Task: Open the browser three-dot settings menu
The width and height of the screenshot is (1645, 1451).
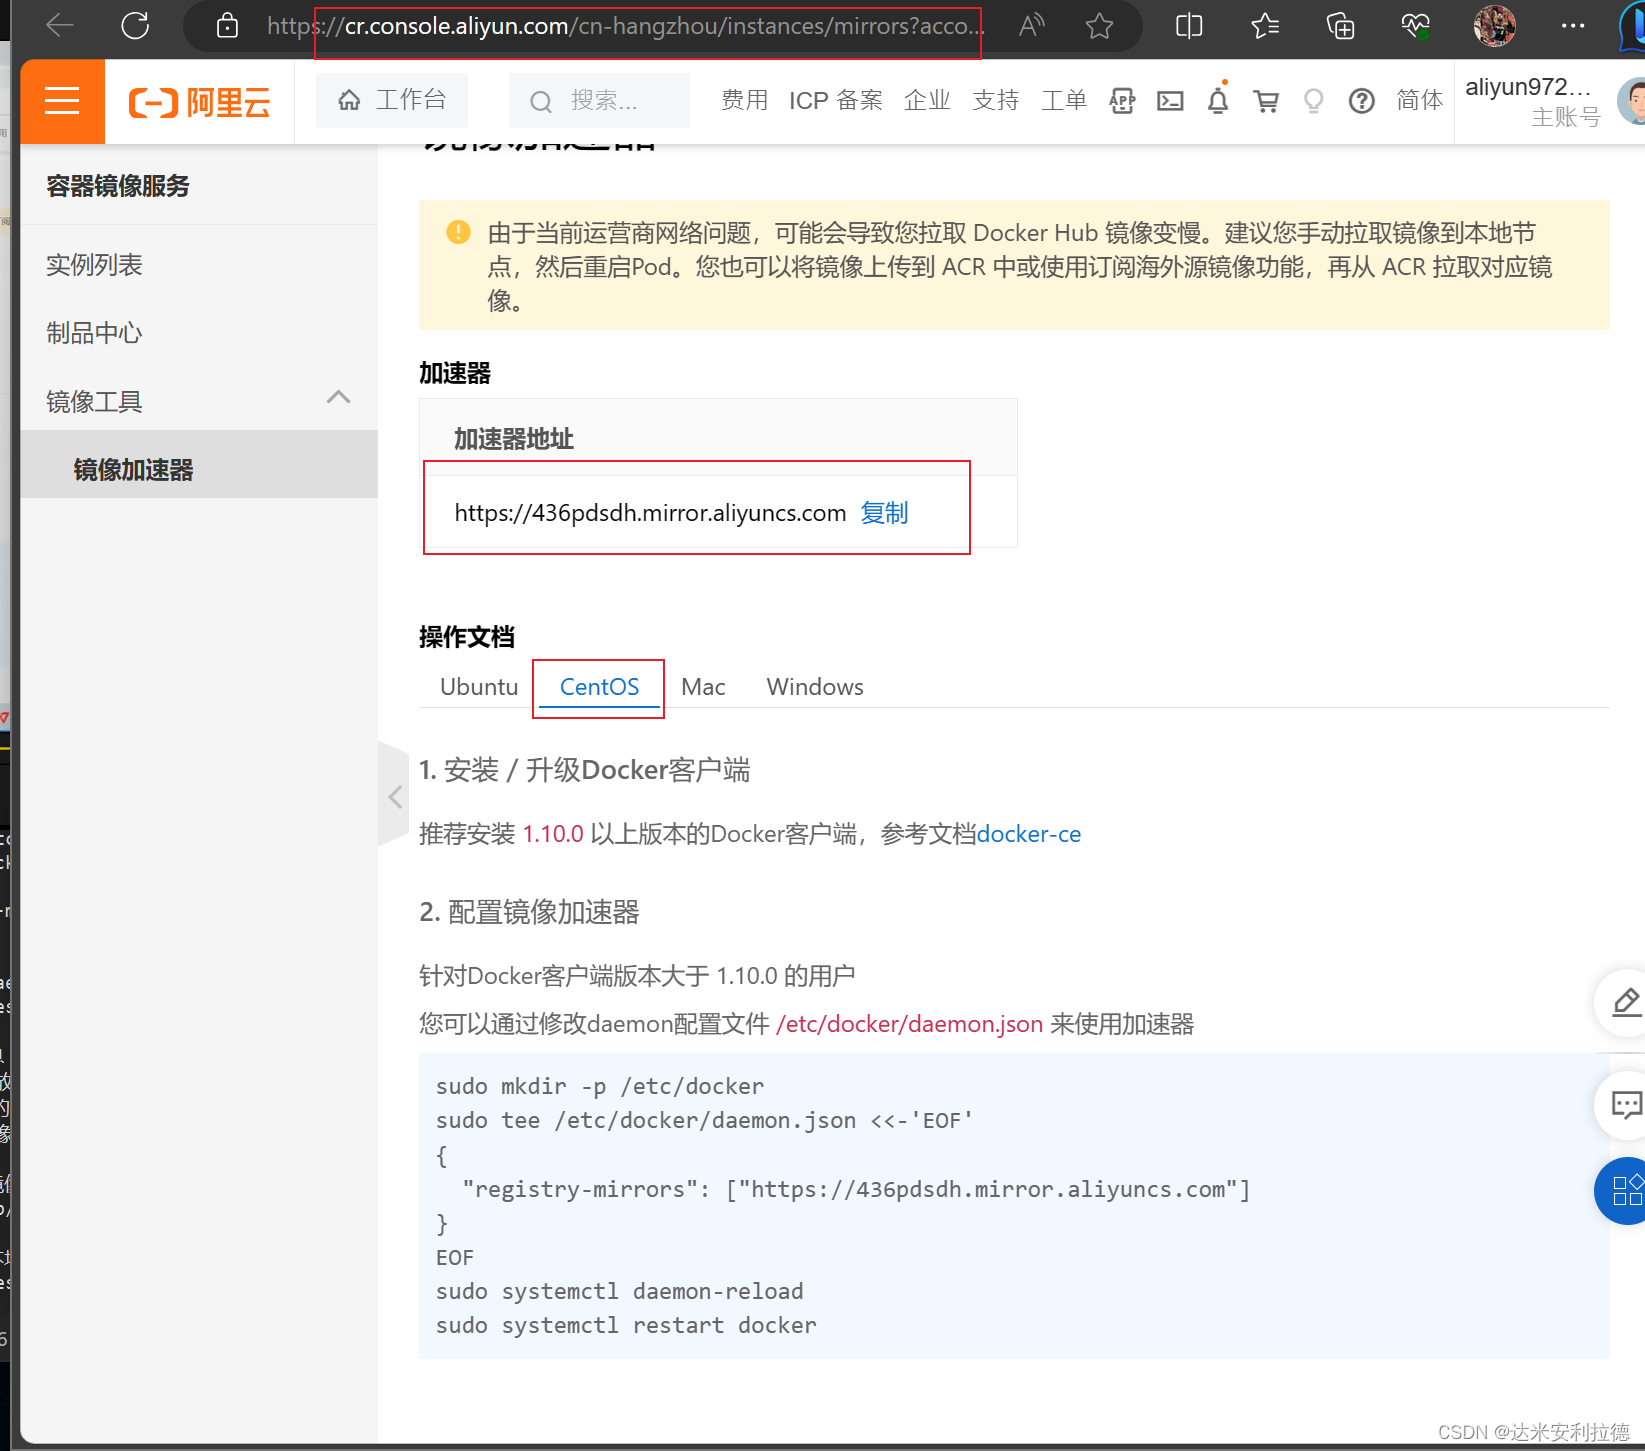Action: pyautogui.click(x=1573, y=26)
